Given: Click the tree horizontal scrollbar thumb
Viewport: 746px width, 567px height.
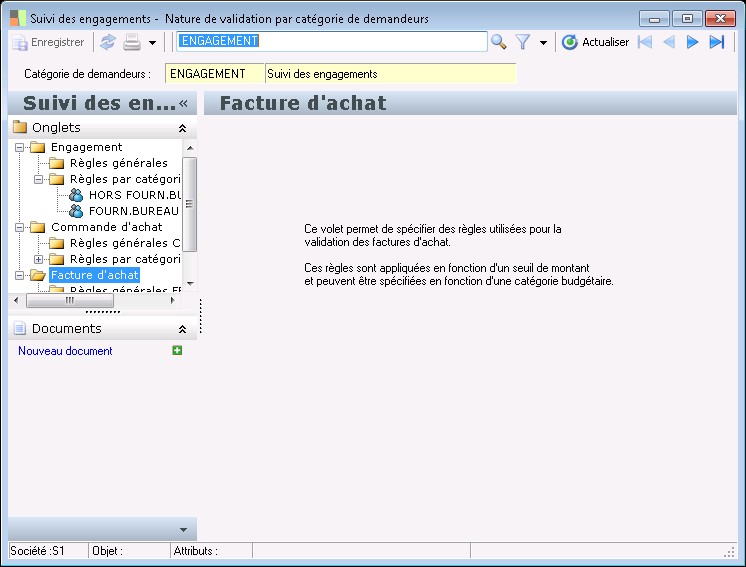Looking at the screenshot, I should coord(70,300).
